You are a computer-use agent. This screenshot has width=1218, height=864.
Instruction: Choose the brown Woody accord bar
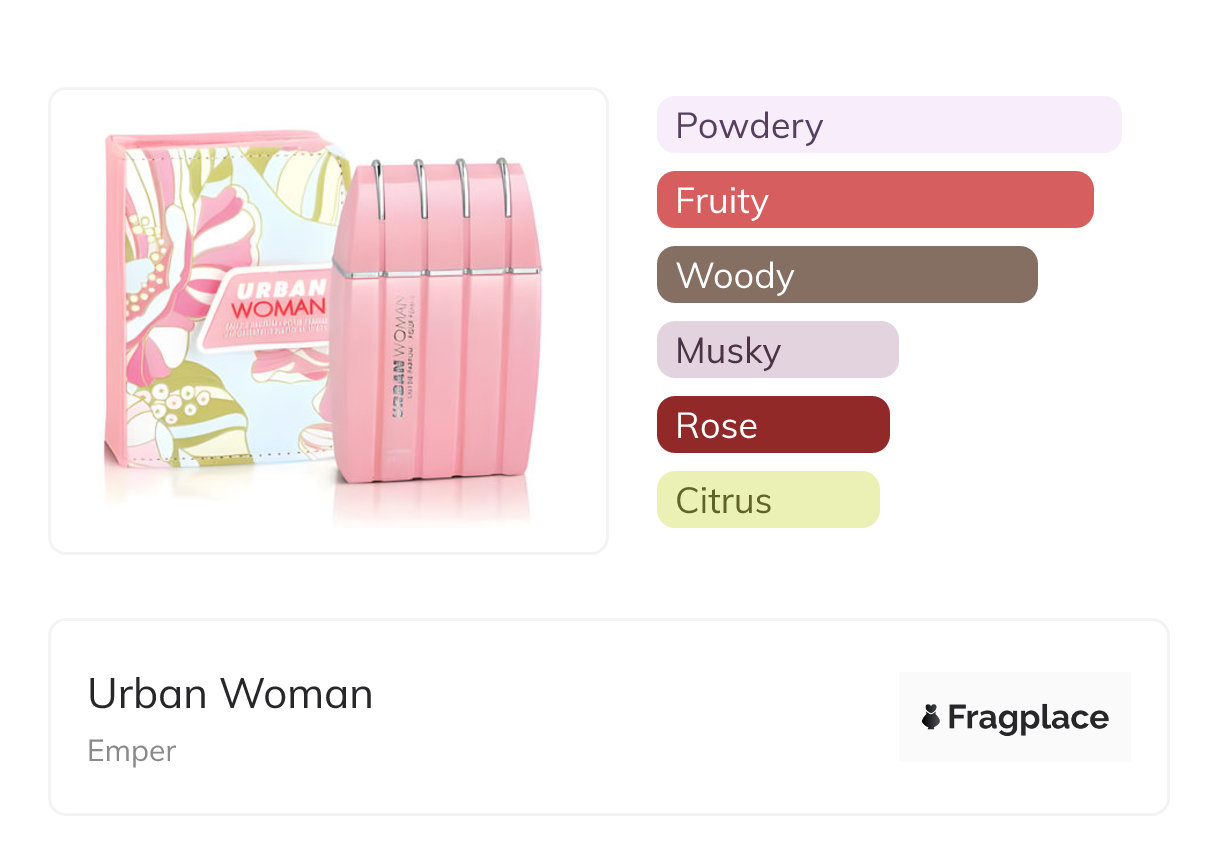click(846, 275)
